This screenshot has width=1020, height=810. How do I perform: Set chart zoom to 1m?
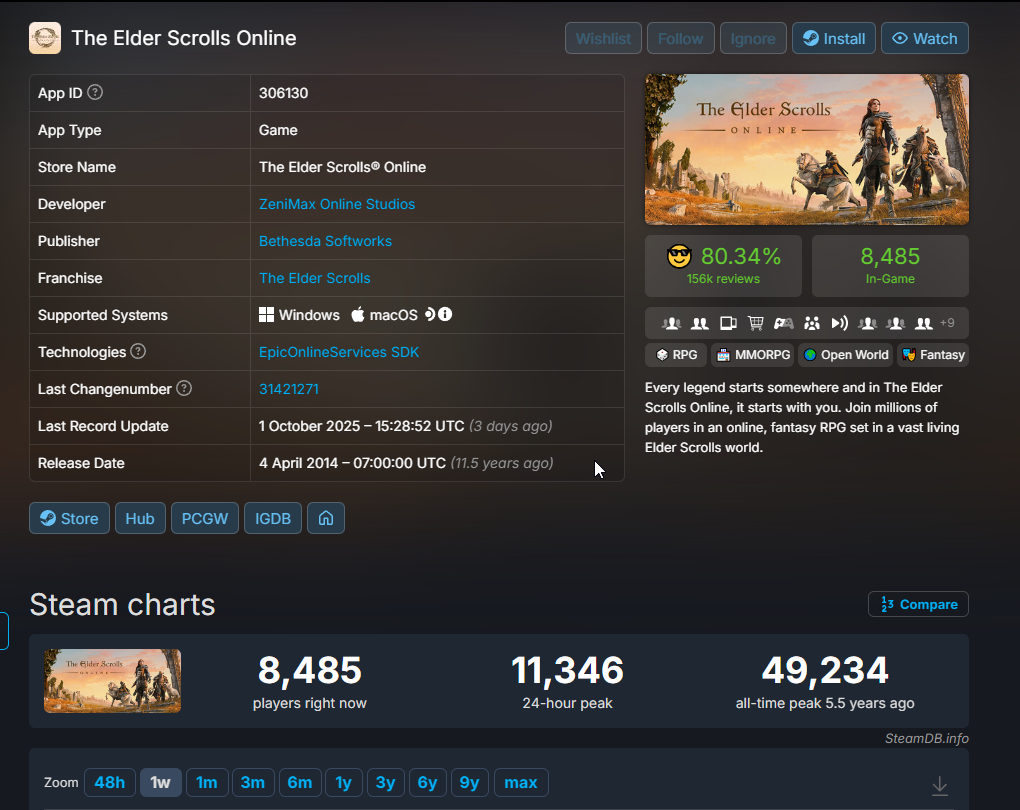point(207,782)
